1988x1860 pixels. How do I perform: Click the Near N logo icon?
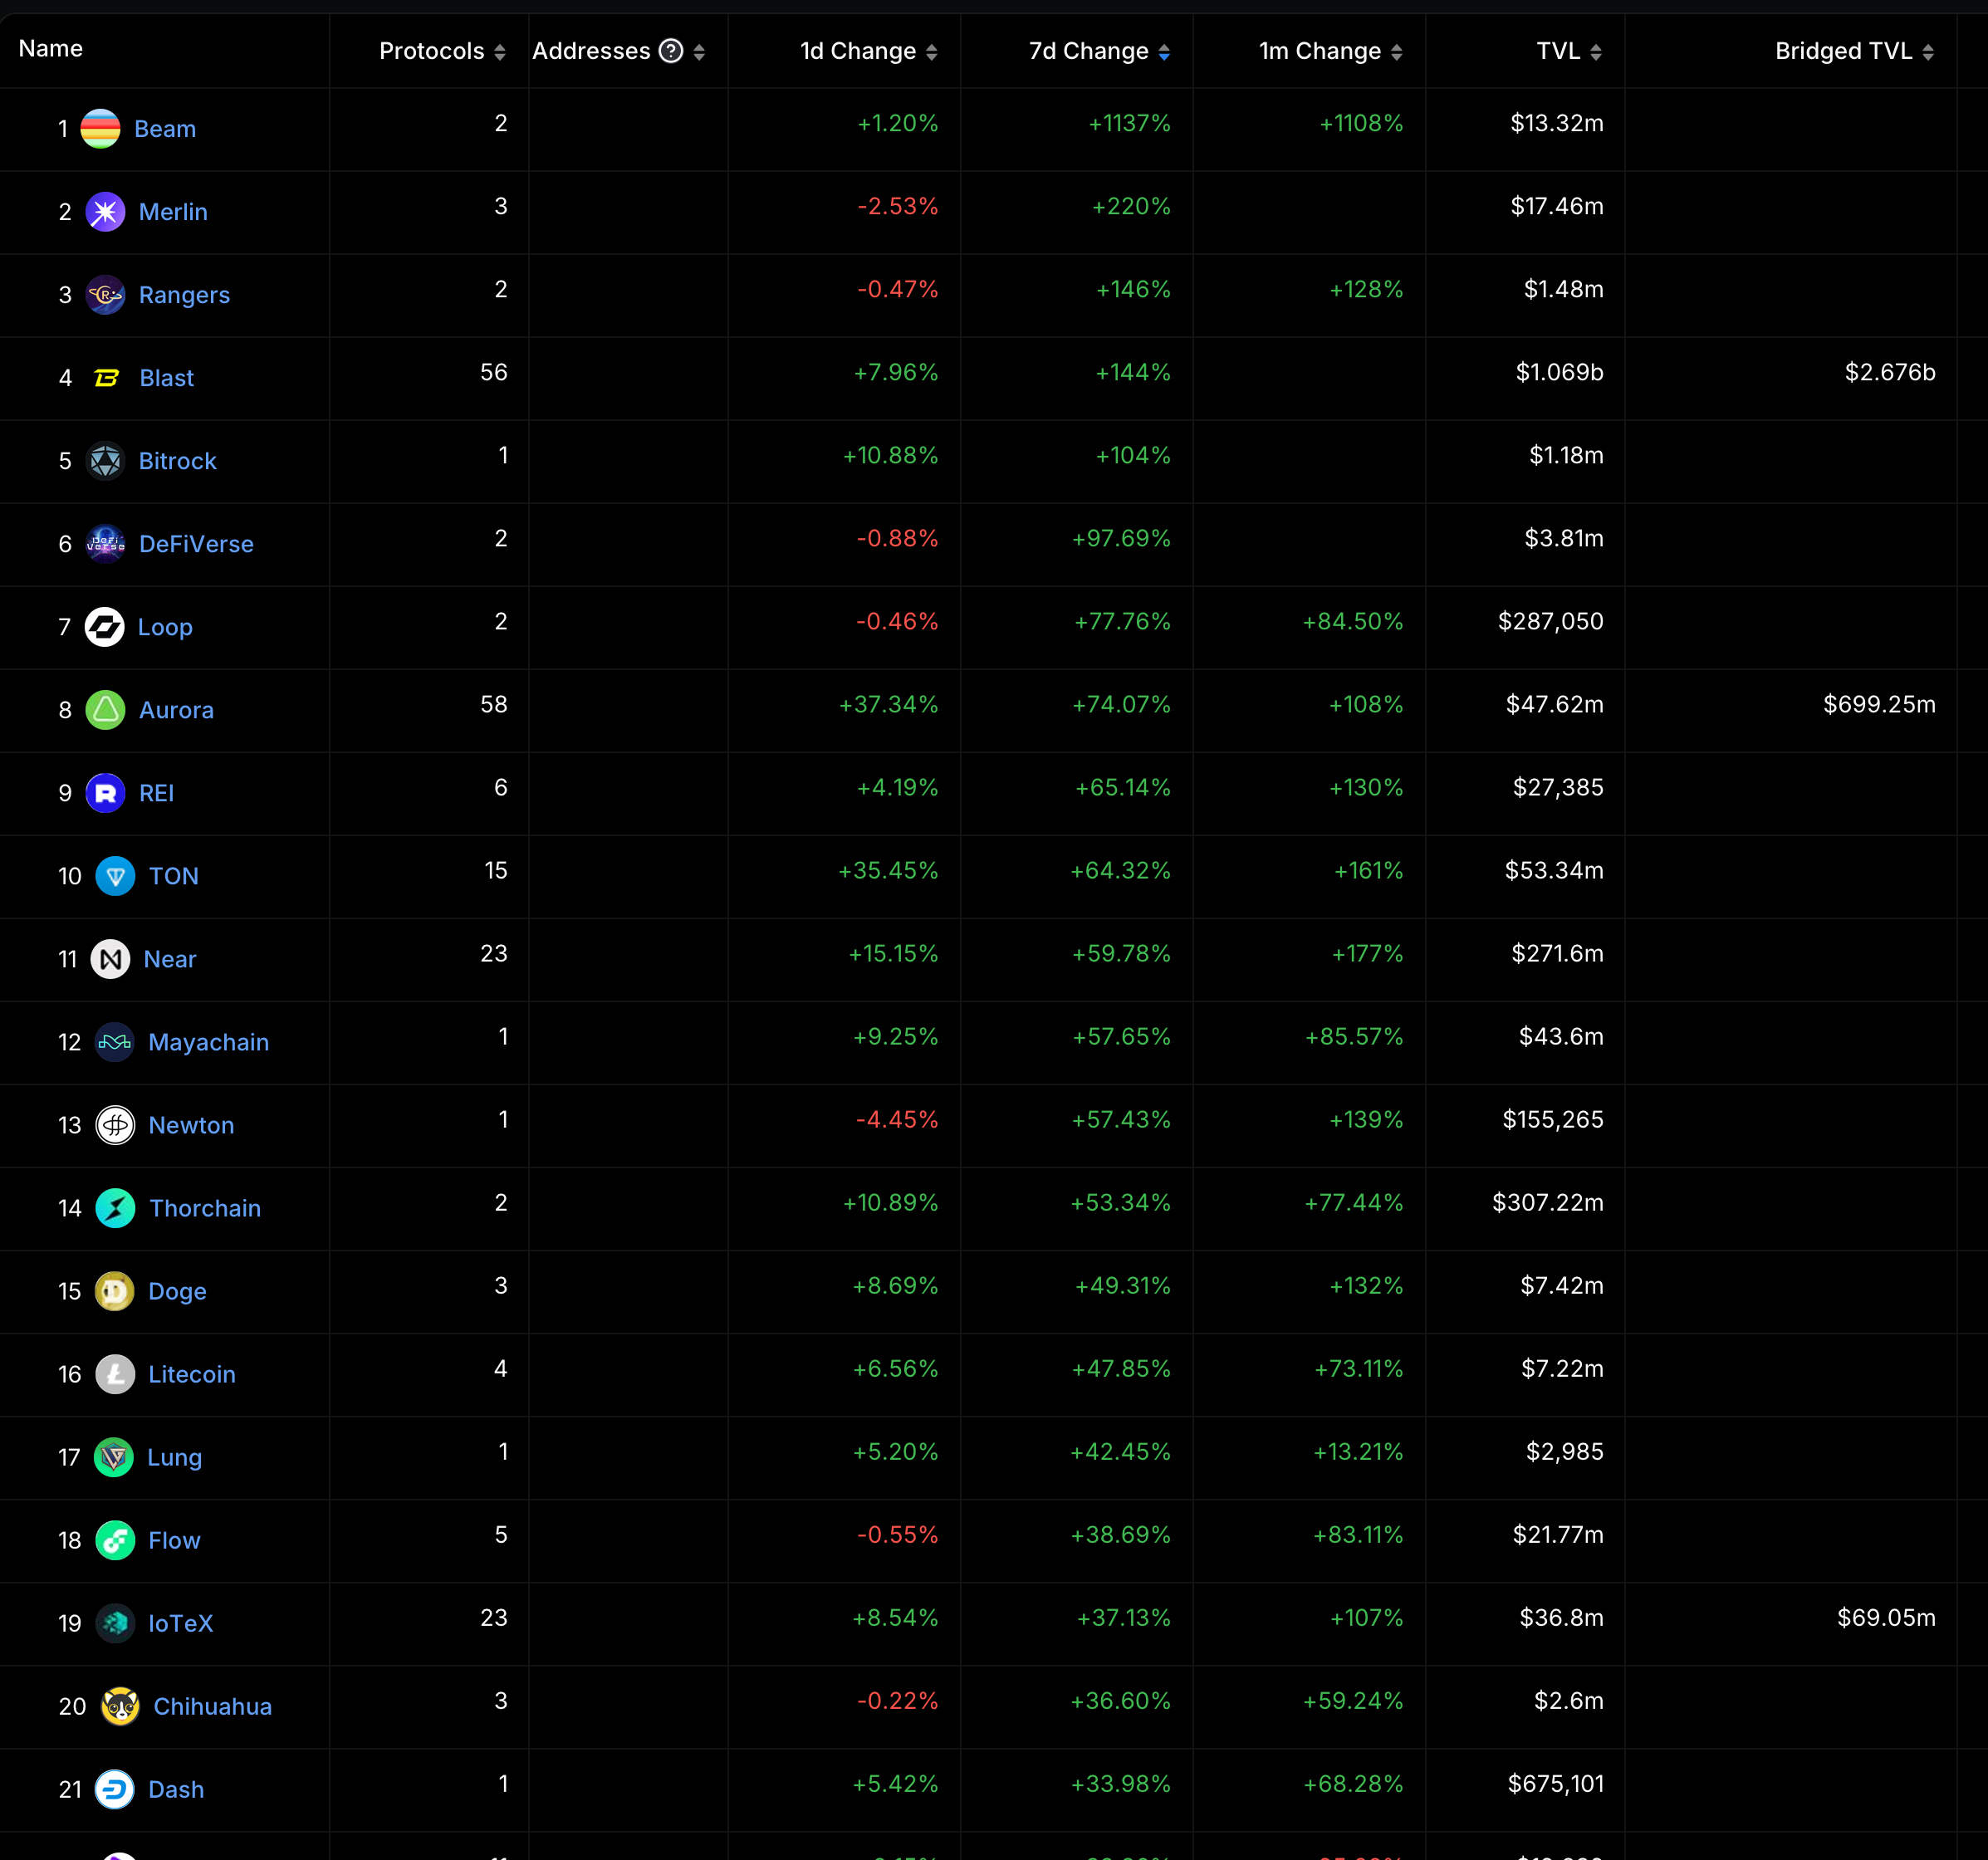110,959
